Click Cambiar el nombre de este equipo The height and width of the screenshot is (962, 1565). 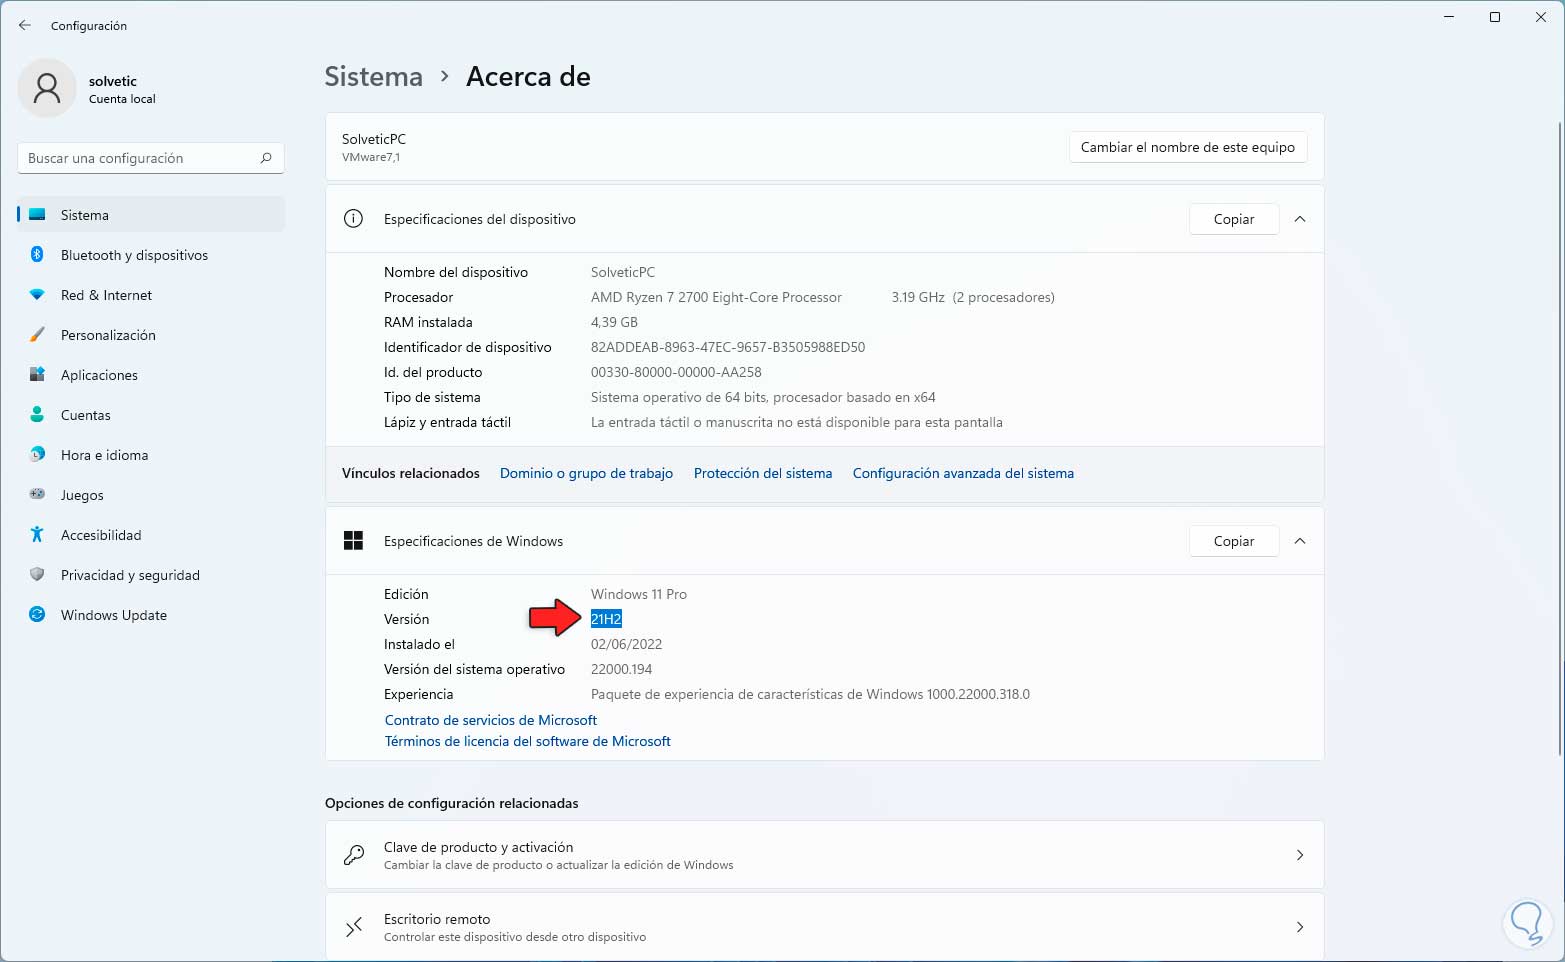click(x=1188, y=147)
